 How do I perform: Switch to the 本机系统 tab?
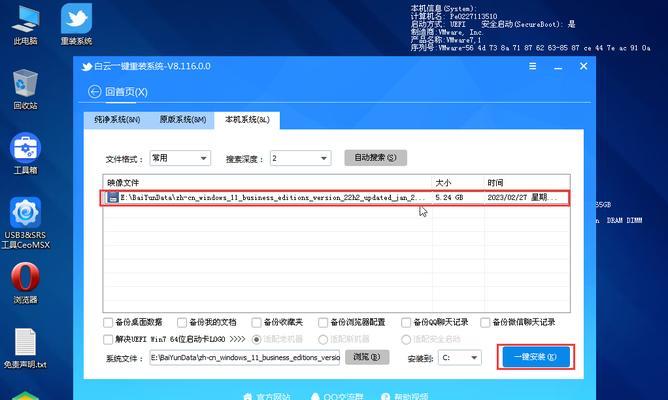pyautogui.click(x=247, y=120)
